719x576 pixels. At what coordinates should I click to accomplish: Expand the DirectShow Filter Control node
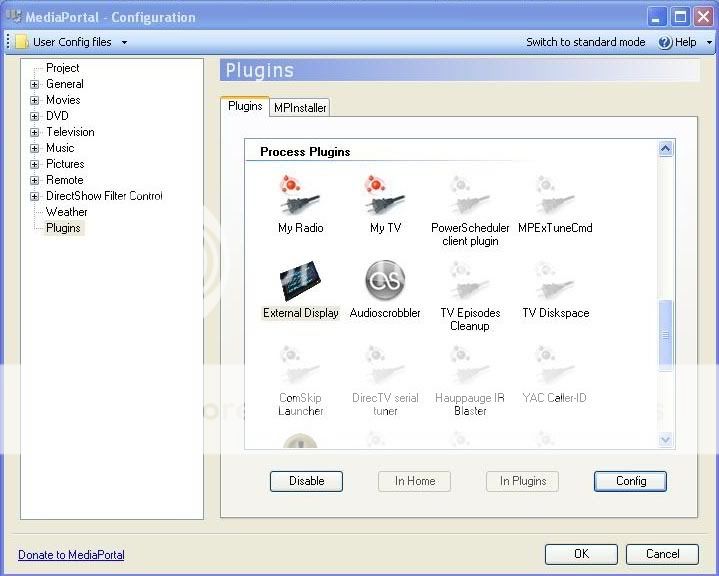34,197
